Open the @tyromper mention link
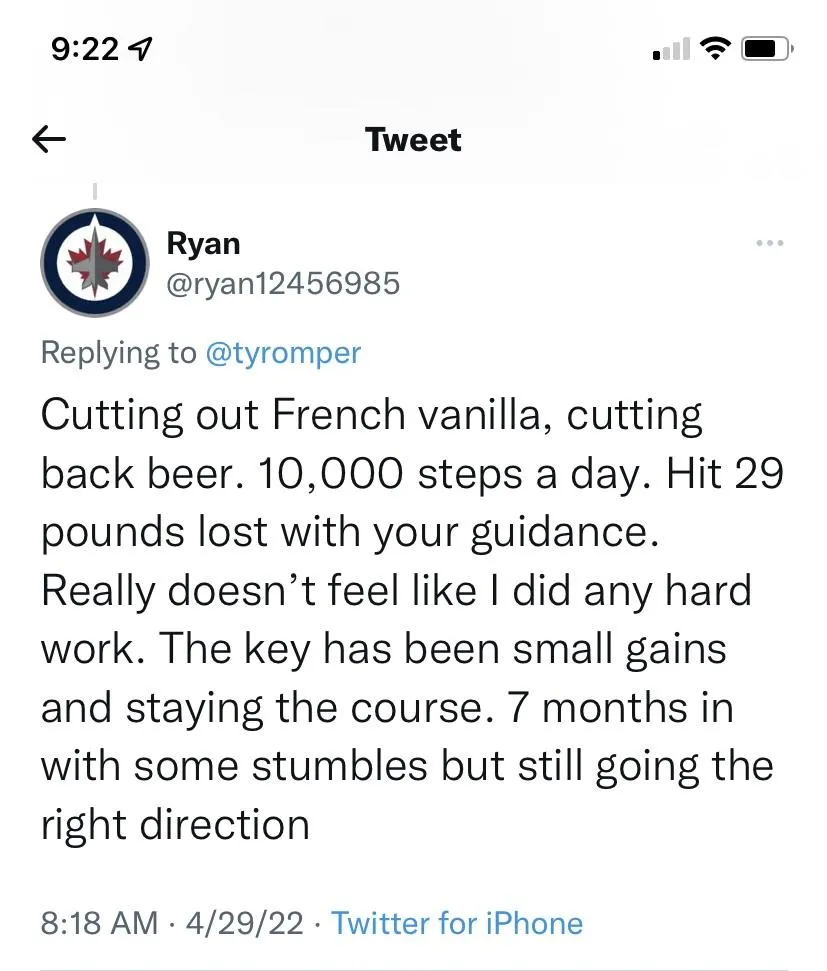Viewport: 827px width, 971px height. click(283, 353)
